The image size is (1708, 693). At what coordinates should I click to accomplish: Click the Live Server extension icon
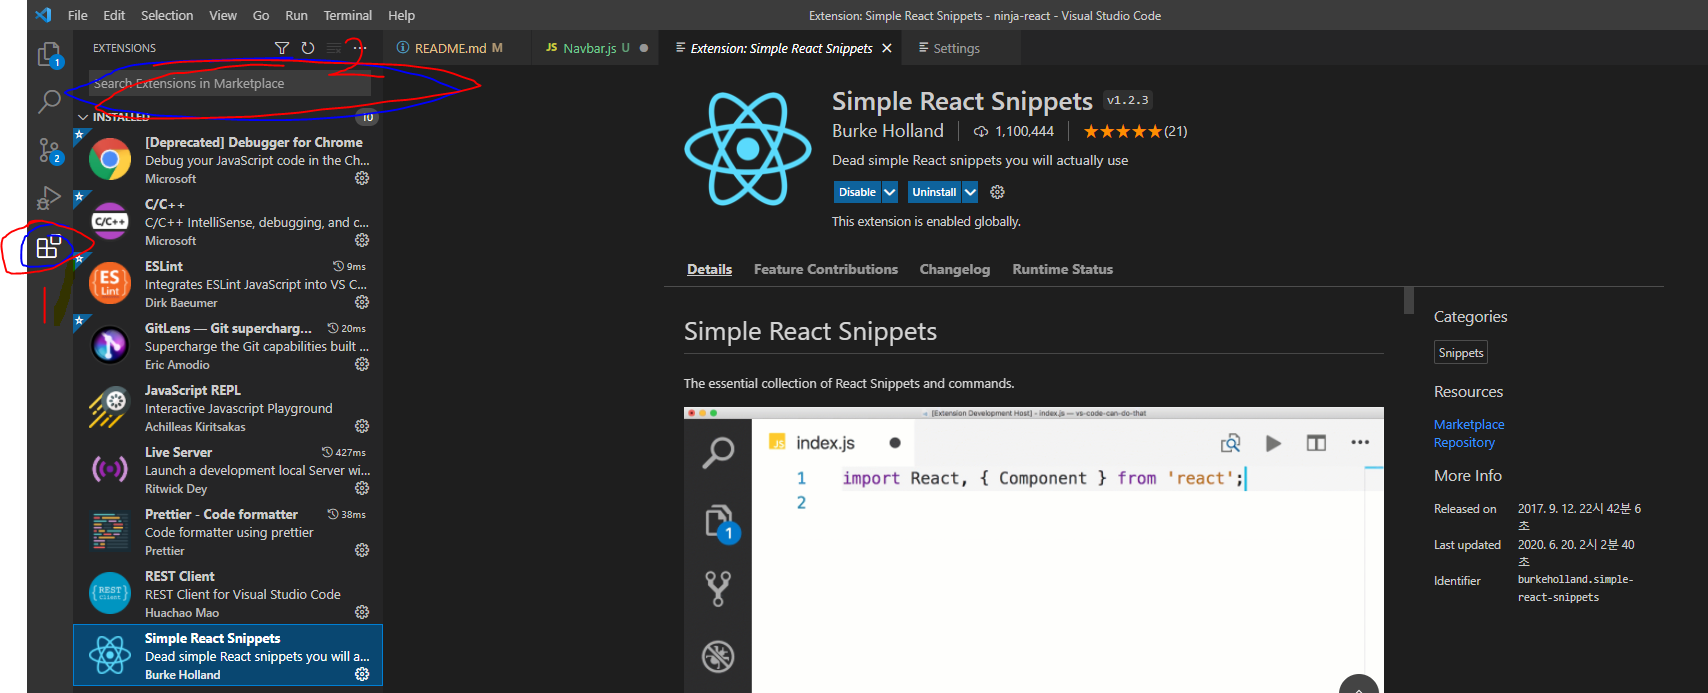tap(110, 468)
